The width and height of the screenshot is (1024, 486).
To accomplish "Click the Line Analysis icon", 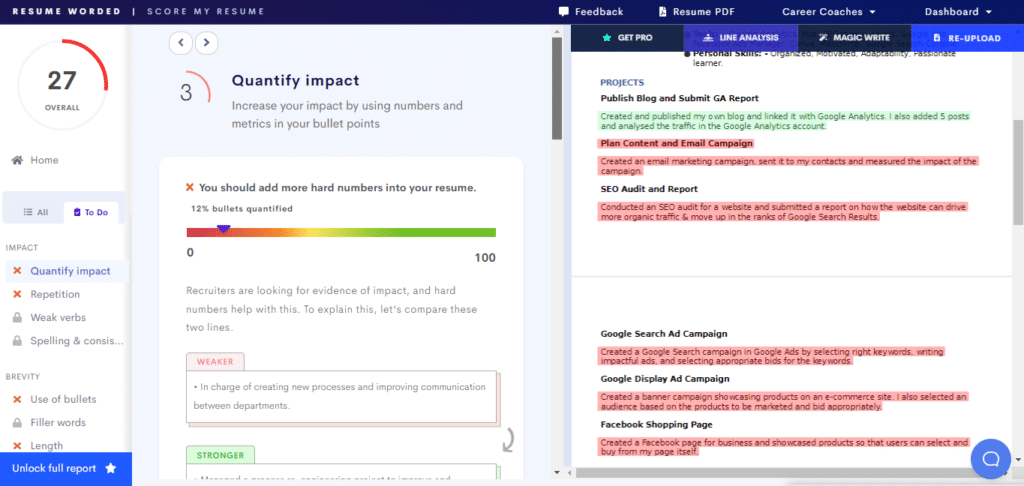I will 707,38.
